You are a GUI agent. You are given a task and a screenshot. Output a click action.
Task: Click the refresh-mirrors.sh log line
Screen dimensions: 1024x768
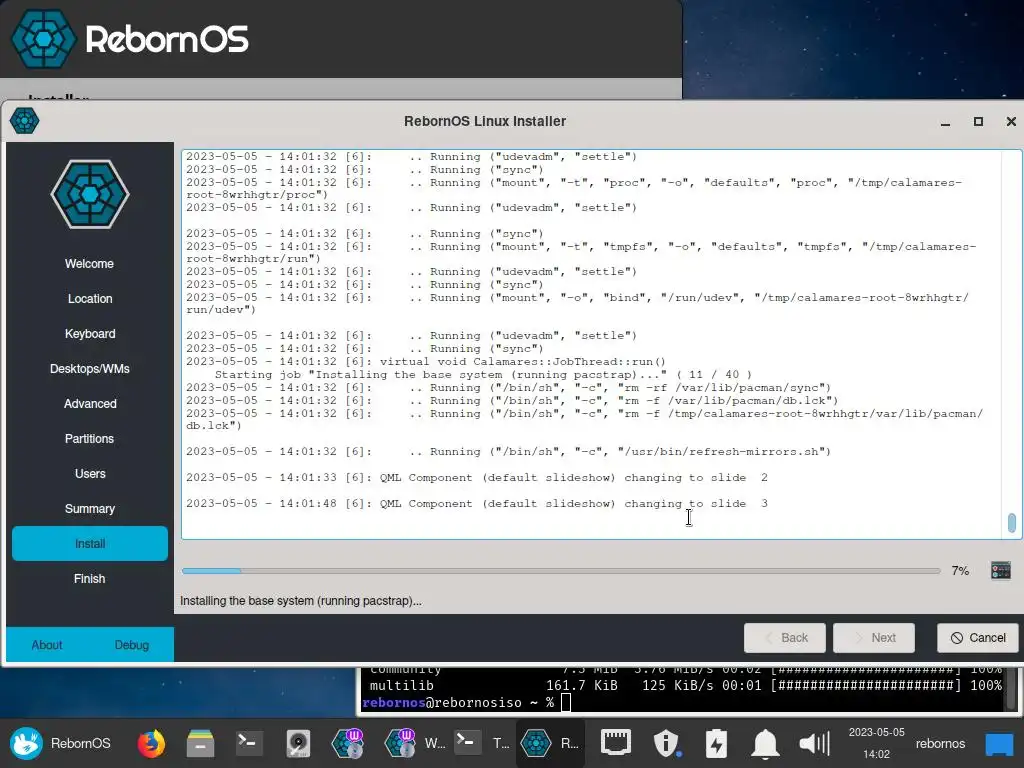click(508, 451)
